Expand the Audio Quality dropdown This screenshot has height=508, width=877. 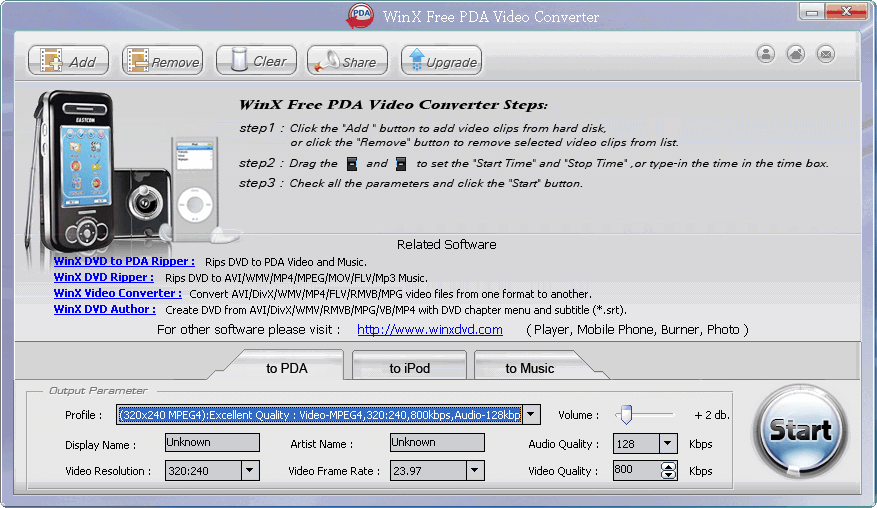tap(668, 444)
